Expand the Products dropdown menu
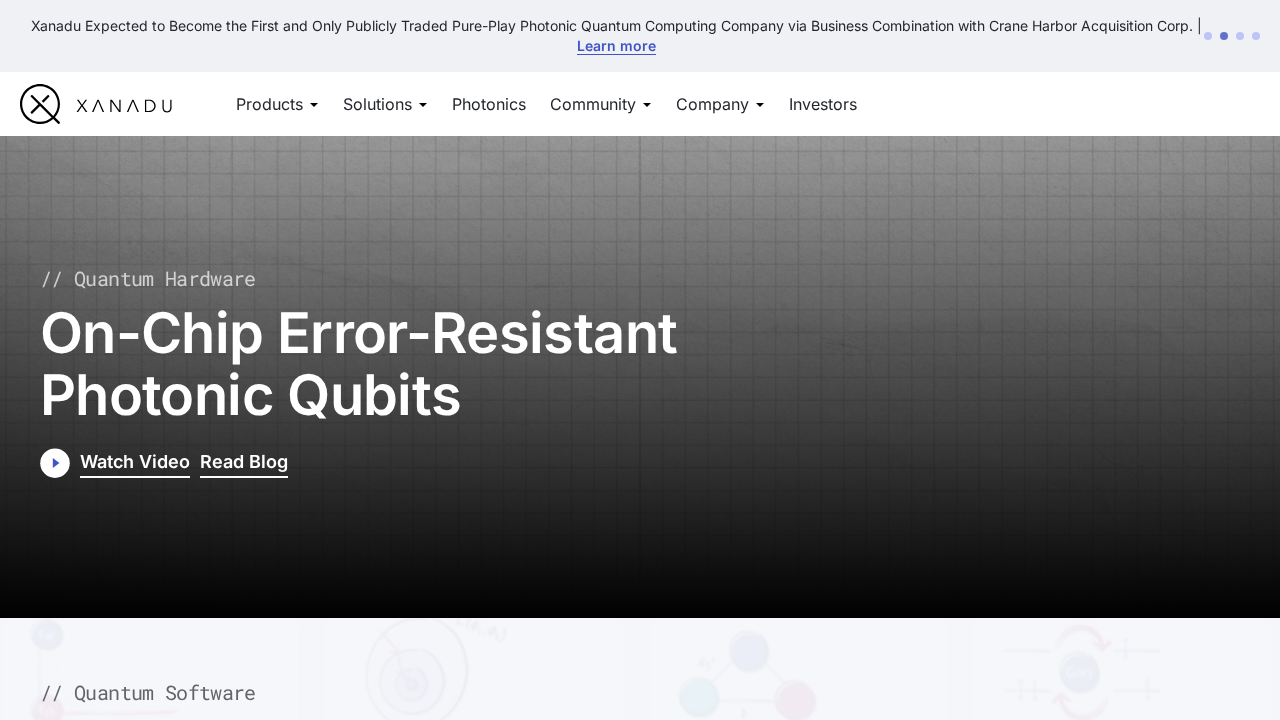The width and height of the screenshot is (1280, 720). pos(277,104)
